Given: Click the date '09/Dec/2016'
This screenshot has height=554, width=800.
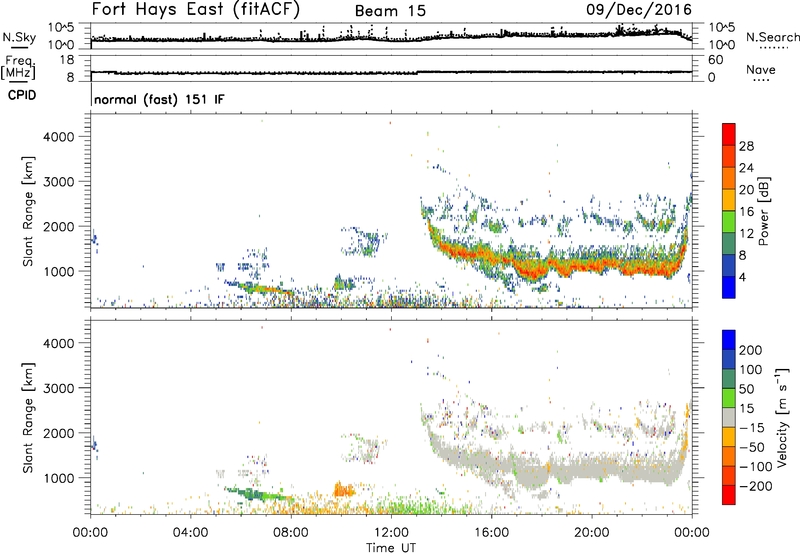Looking at the screenshot, I should 639,9.
